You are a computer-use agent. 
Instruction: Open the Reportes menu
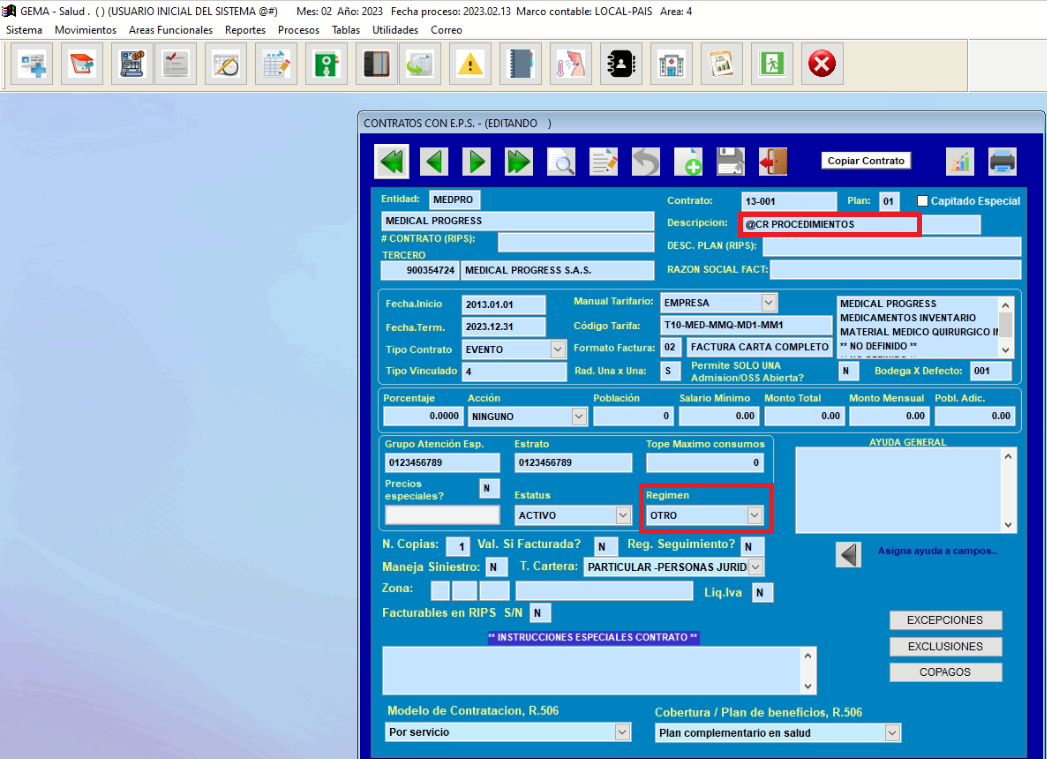245,30
